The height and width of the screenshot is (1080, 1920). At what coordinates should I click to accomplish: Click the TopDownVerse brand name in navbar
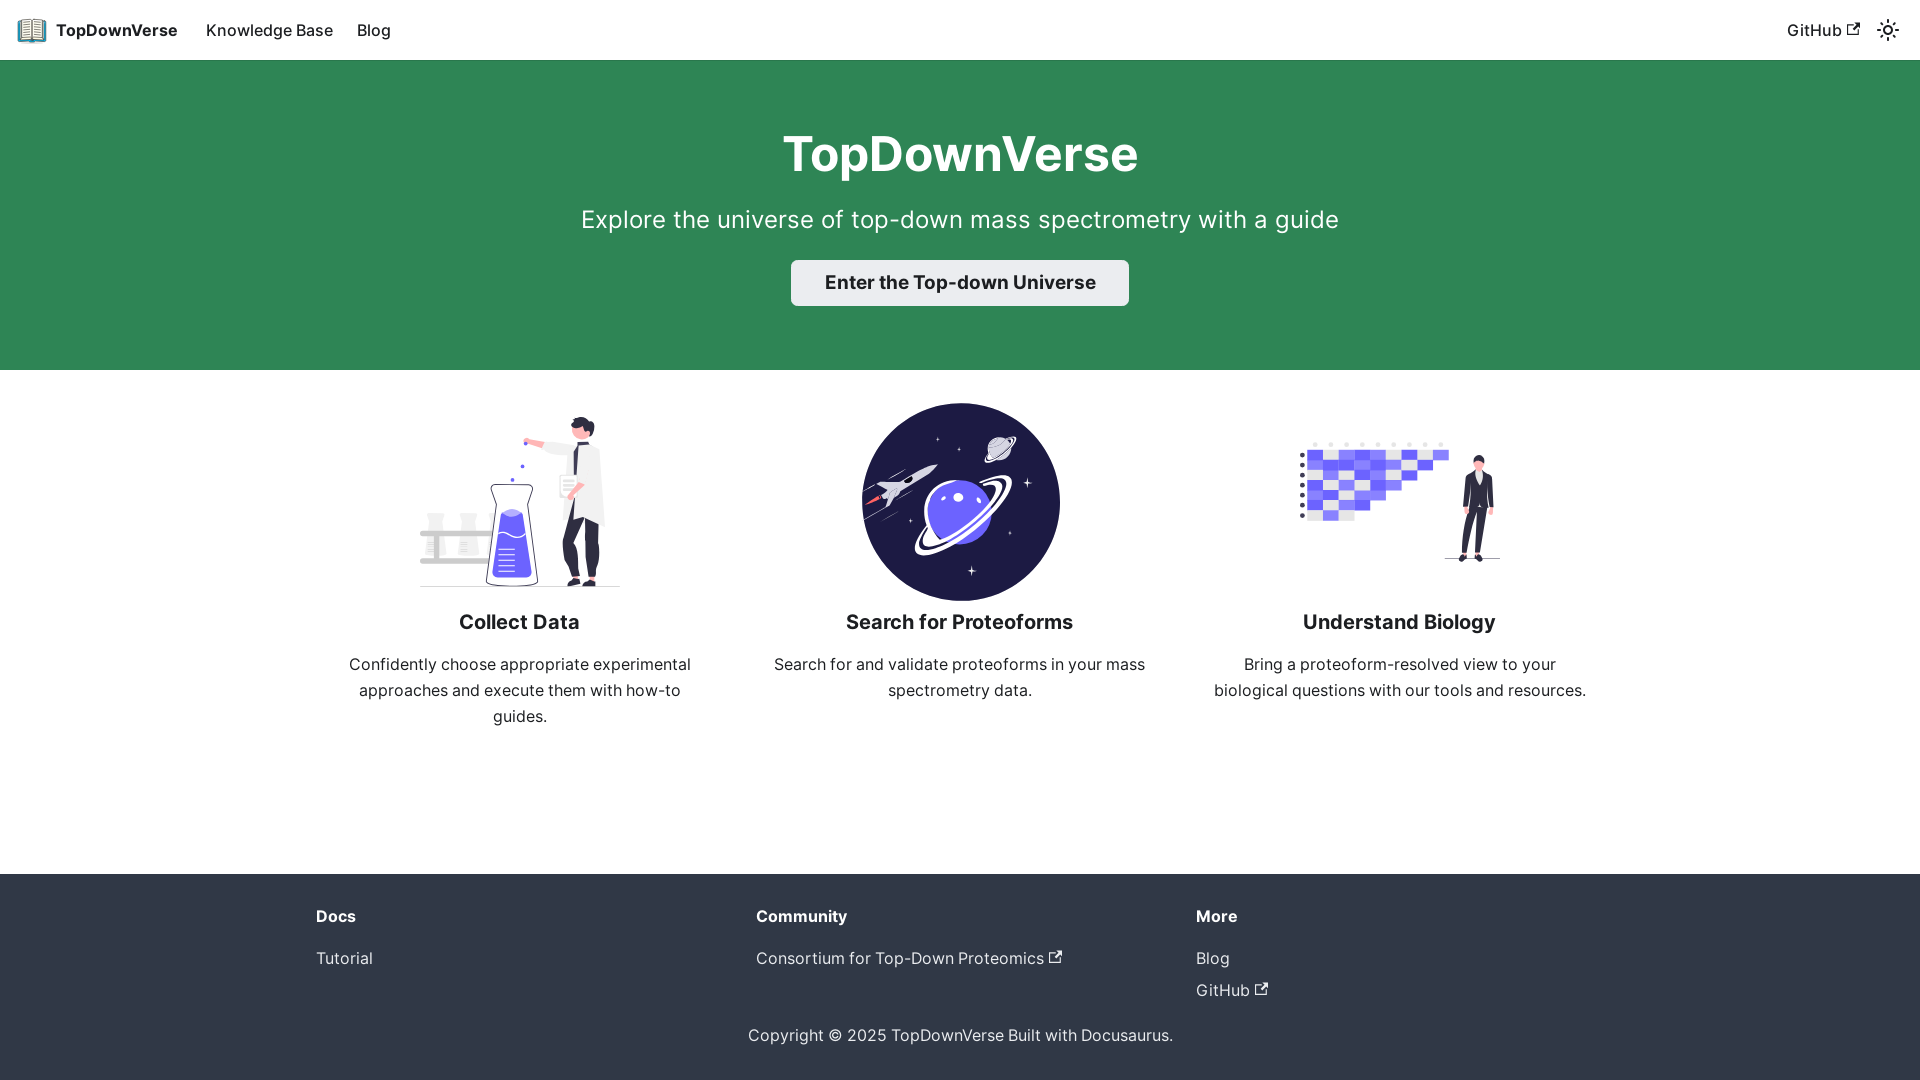(x=117, y=30)
